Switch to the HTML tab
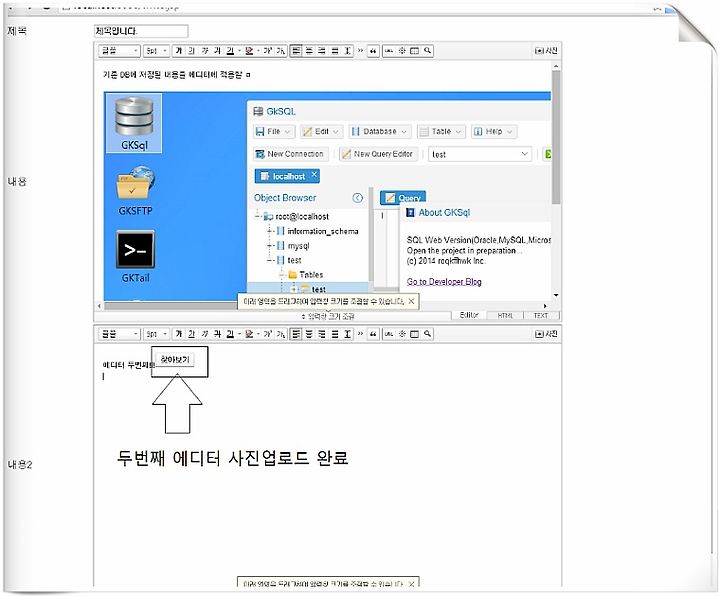This screenshot has width=720, height=596. pos(505,315)
